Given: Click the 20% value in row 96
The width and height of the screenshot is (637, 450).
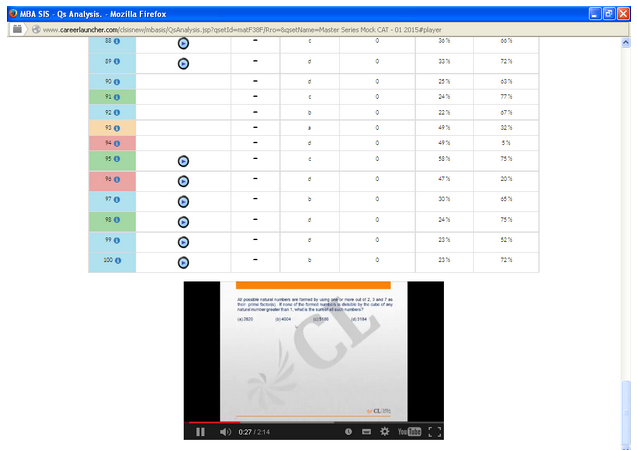Looking at the screenshot, I should pyautogui.click(x=506, y=179).
